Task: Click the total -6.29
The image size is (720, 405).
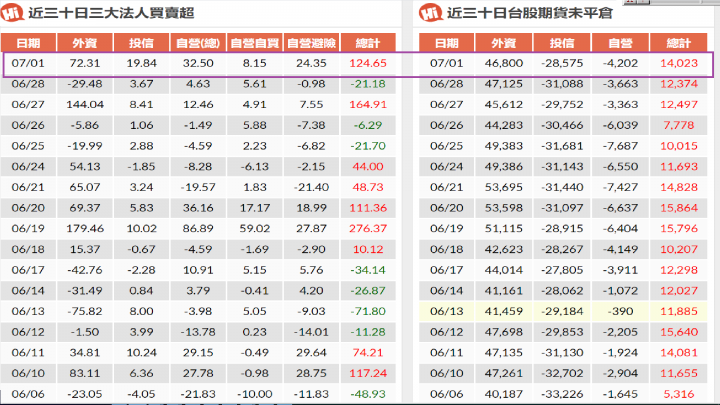Action: 368,125
